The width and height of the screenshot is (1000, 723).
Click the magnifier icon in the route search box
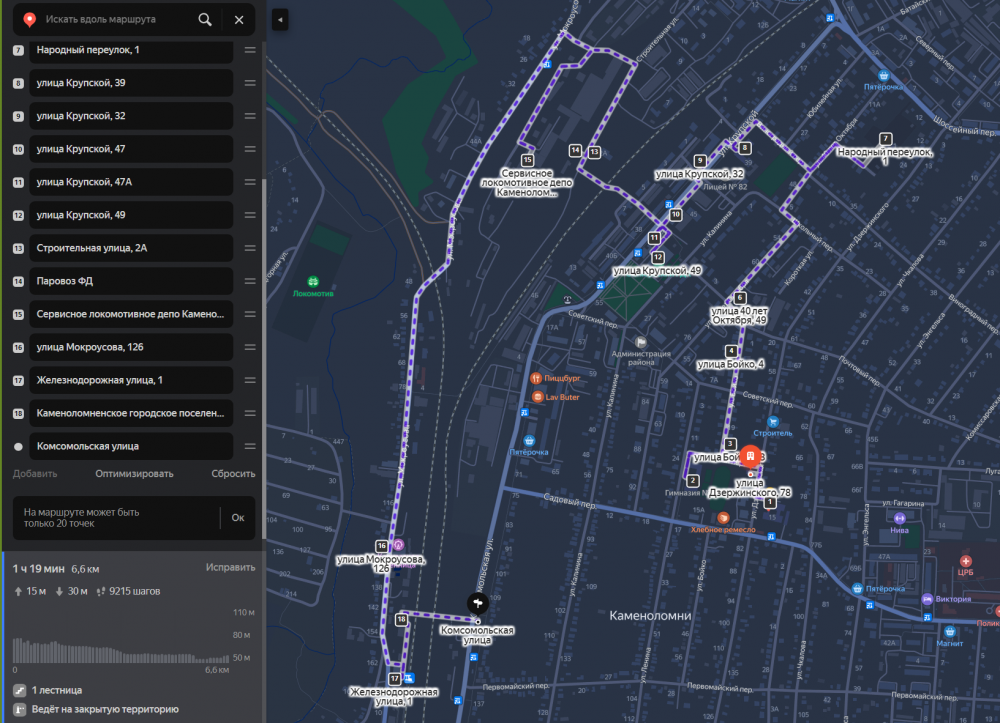pyautogui.click(x=205, y=20)
